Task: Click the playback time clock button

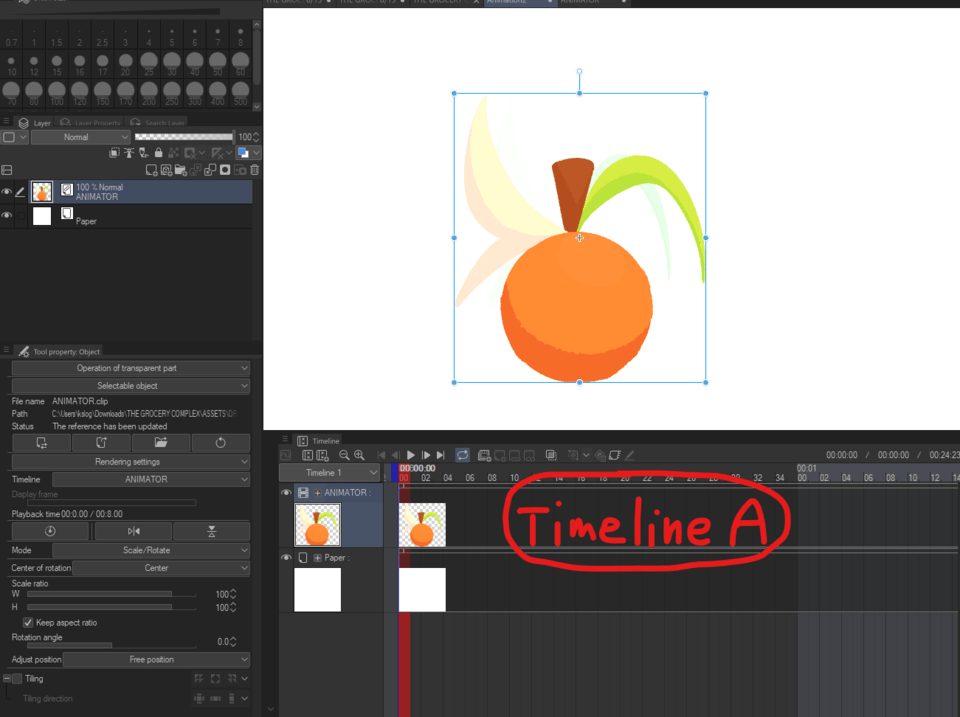Action: (x=50, y=531)
